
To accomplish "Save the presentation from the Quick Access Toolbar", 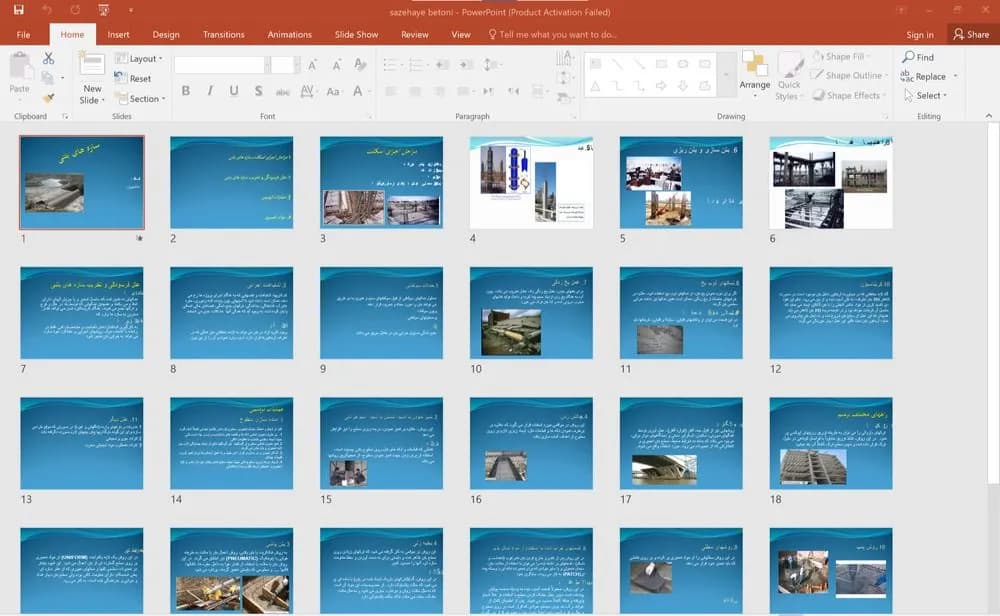I will point(18,10).
